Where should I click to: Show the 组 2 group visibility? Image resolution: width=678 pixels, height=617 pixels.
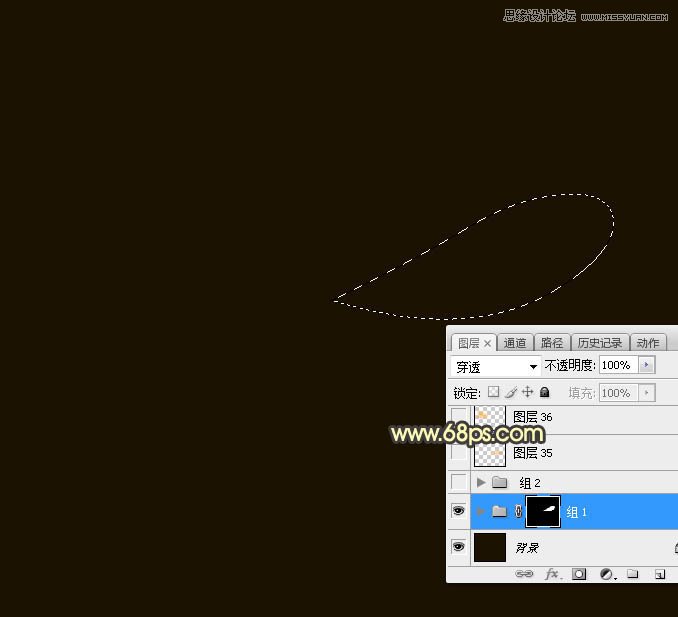click(459, 482)
